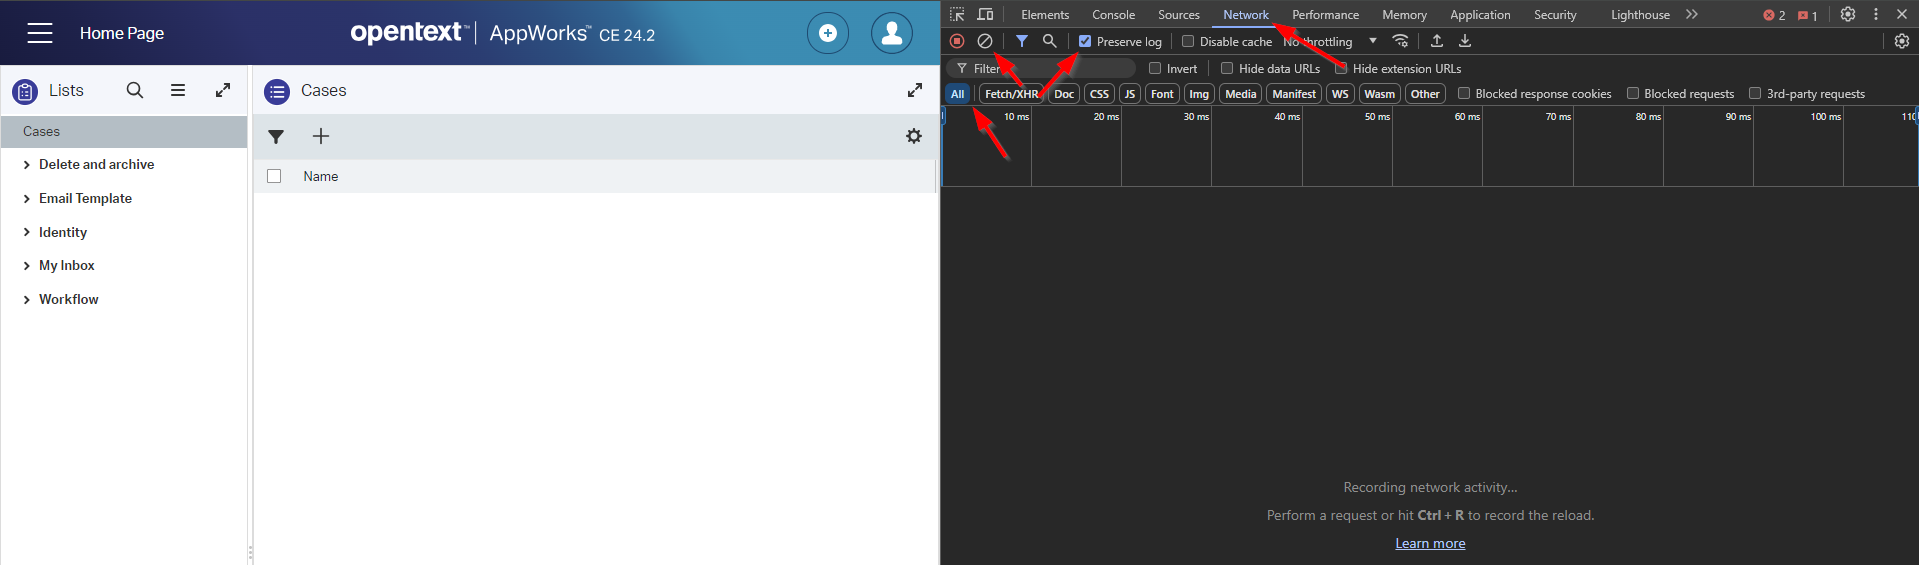
Task: Clear the network log in DevTools
Action: tap(985, 41)
